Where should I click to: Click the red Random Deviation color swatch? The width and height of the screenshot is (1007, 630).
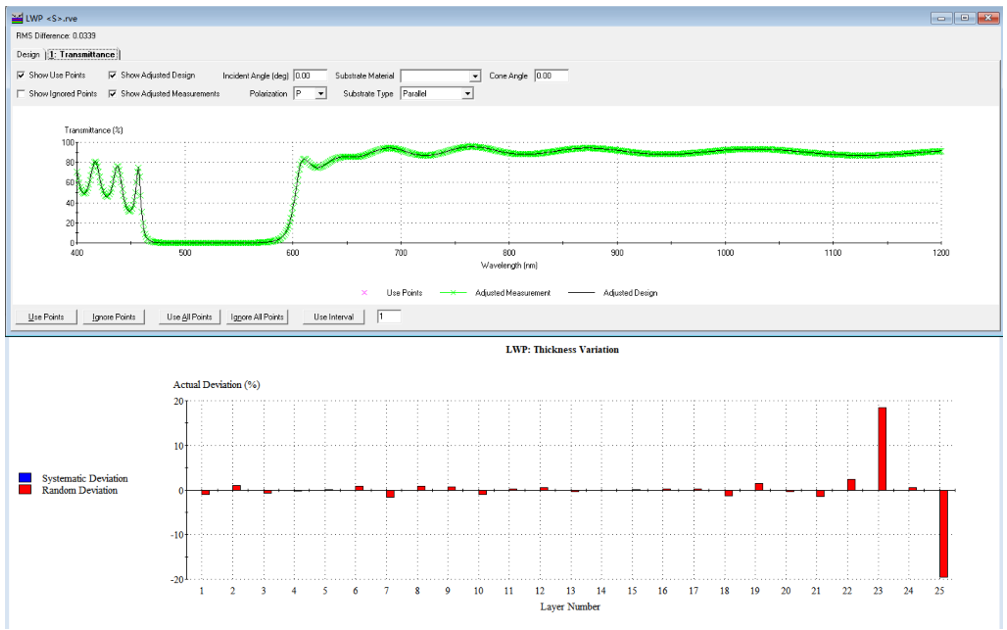click(x=25, y=490)
